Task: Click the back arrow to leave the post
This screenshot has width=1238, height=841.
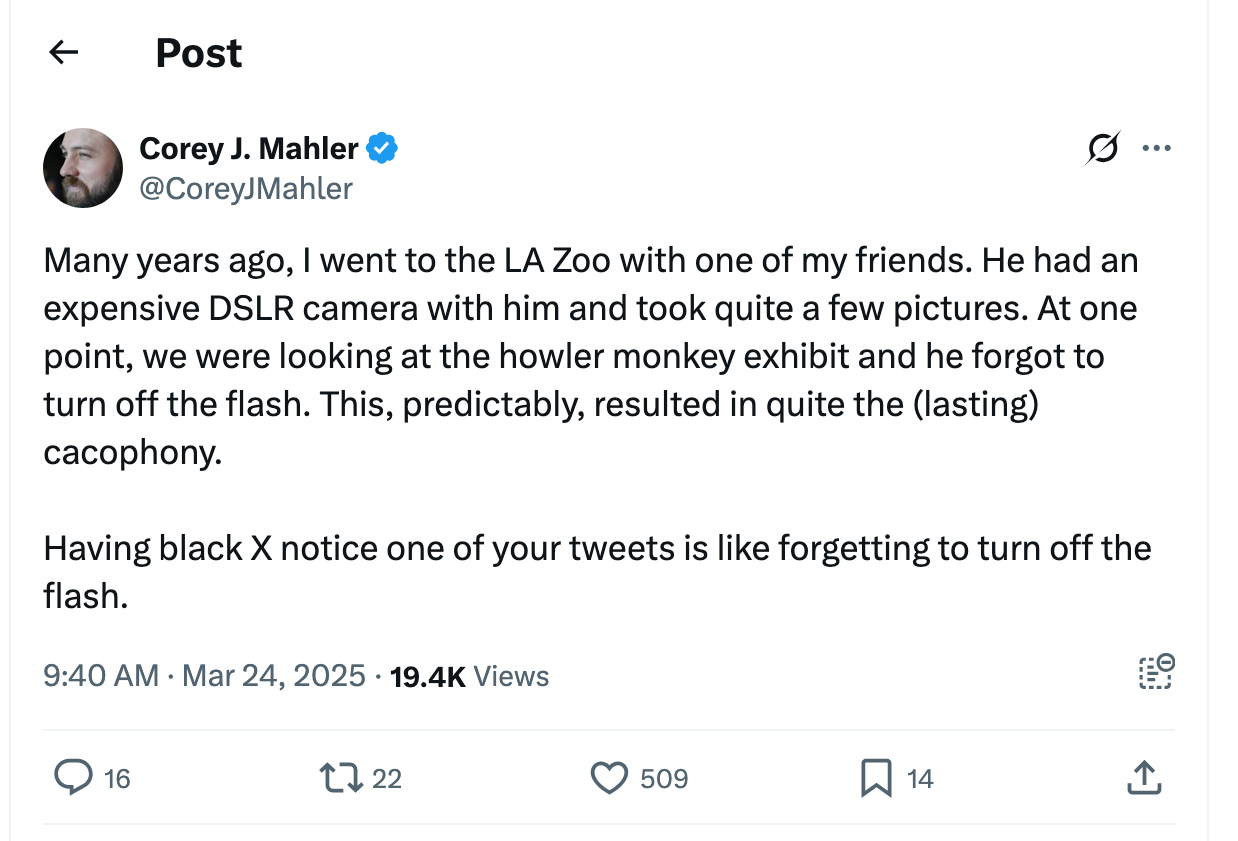Action: [63, 52]
